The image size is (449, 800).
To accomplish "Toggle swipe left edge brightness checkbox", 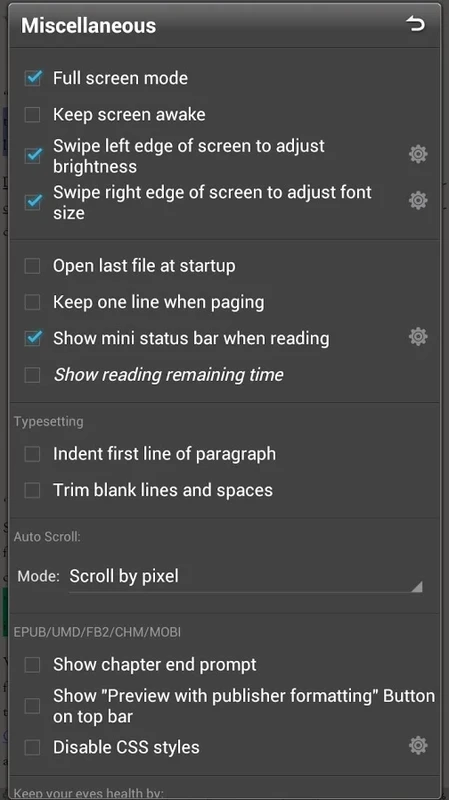I will (33, 155).
